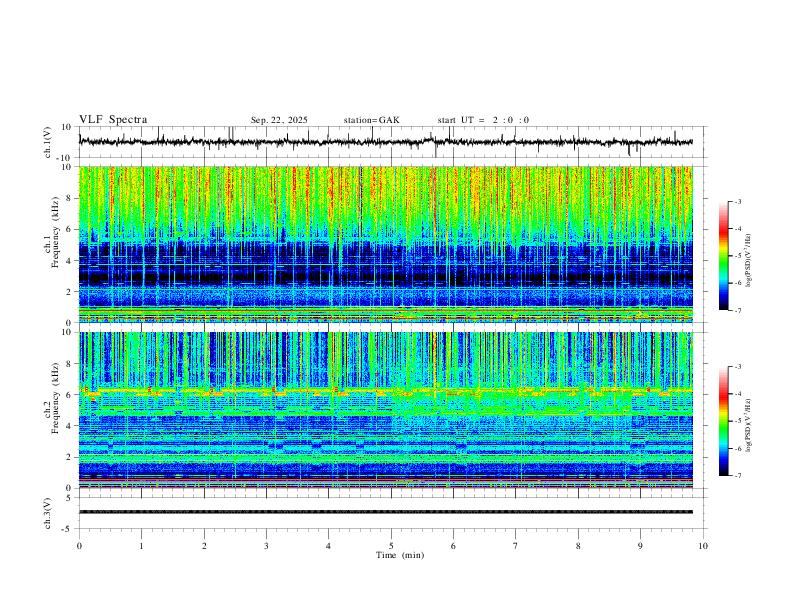Click the ch.2 "Frequency (kHz)" axis label
Image resolution: width=792 pixels, height=612 pixels.
pyautogui.click(x=55, y=398)
